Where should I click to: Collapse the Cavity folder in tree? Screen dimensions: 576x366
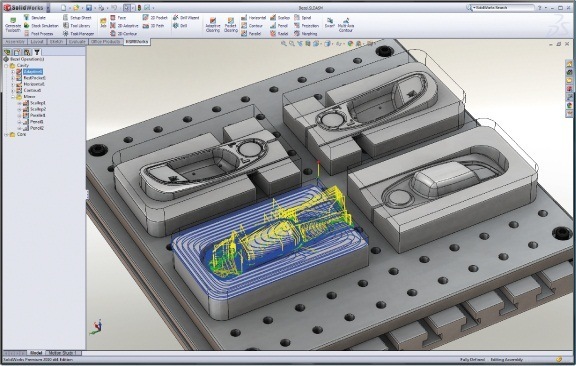[6, 65]
